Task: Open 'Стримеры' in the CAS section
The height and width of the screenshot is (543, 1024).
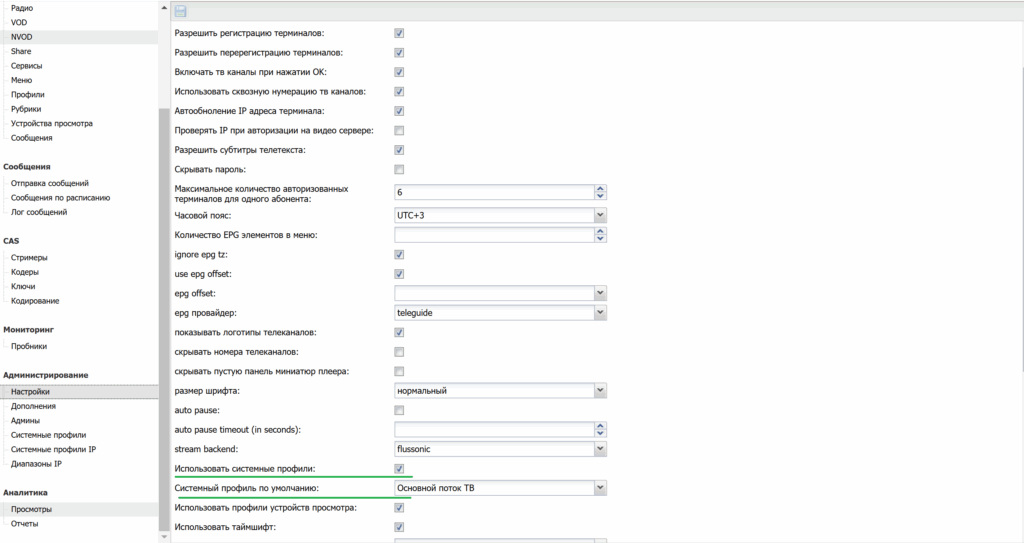Action: [x=29, y=258]
